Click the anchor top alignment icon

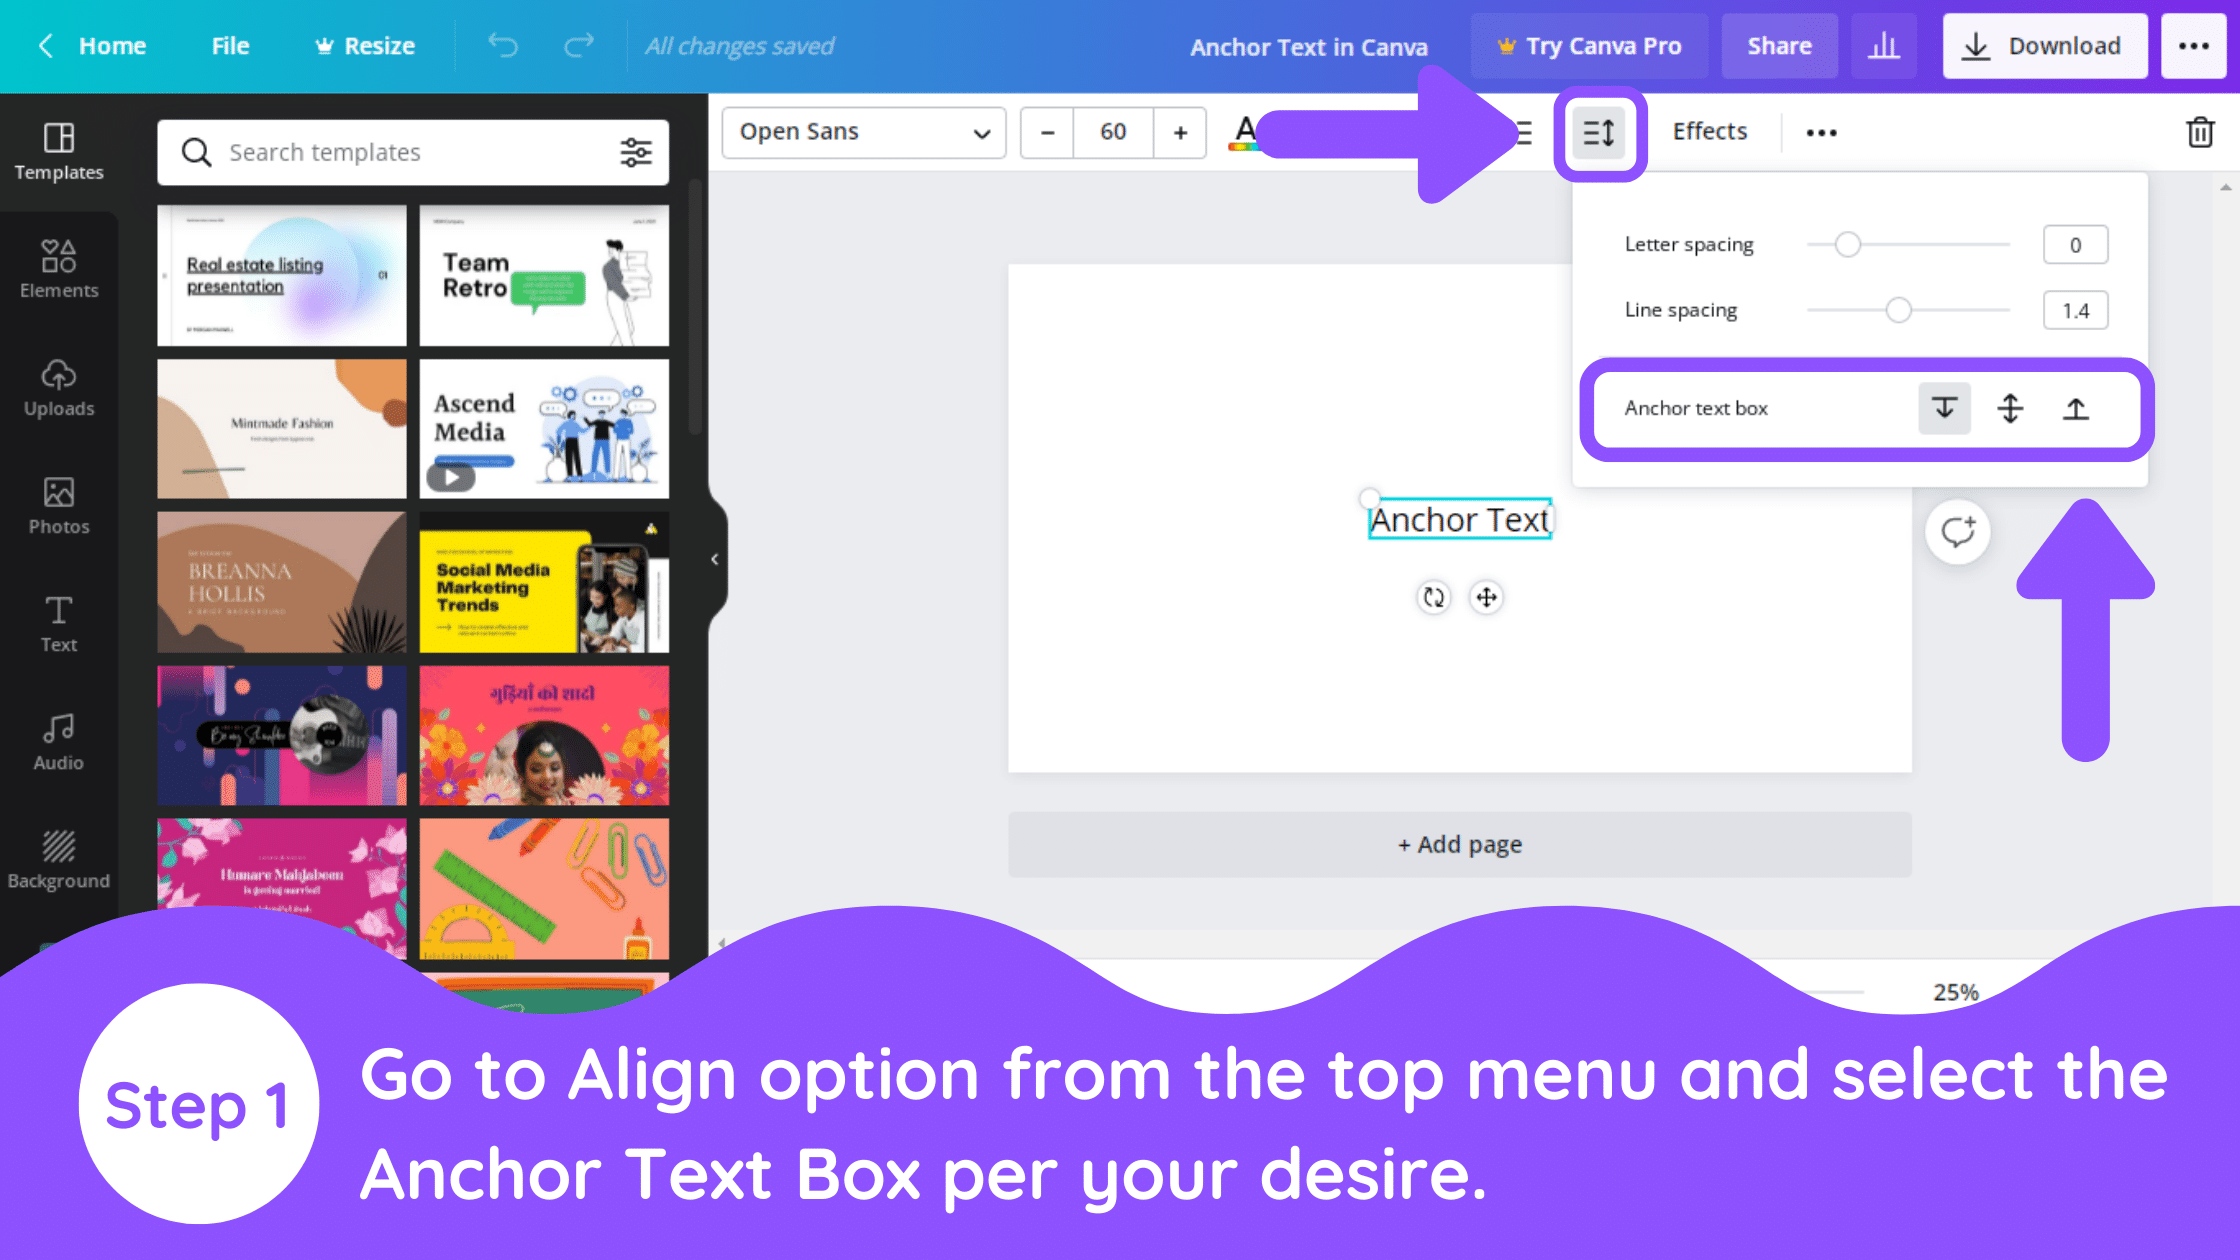tap(2075, 408)
